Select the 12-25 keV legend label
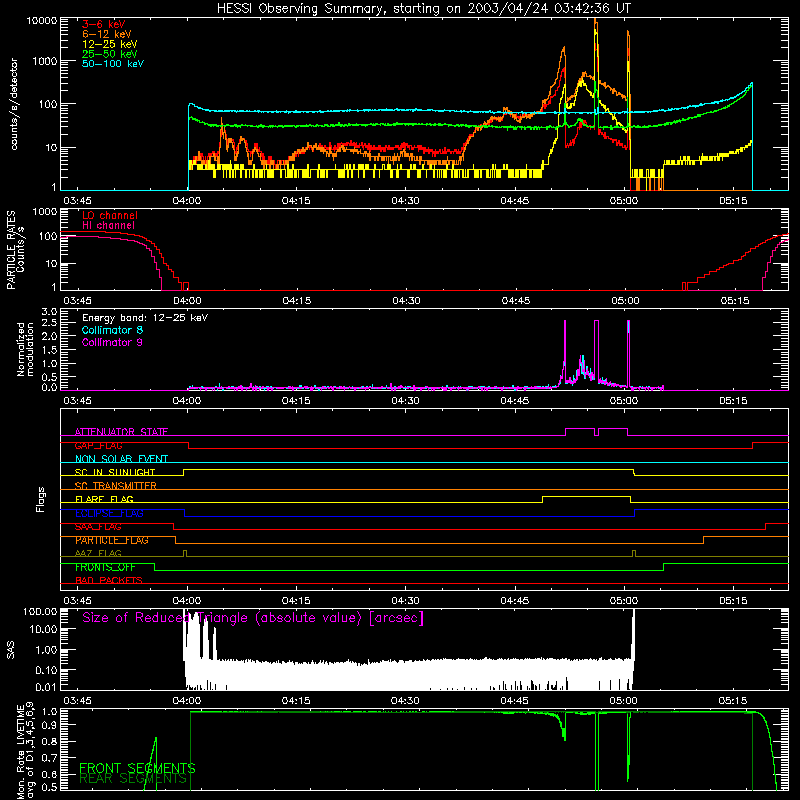This screenshot has width=800, height=800. pyautogui.click(x=110, y=44)
